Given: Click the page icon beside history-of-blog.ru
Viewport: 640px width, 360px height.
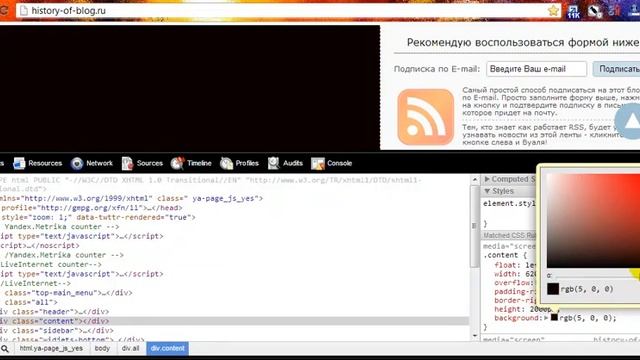Looking at the screenshot, I should (24, 11).
